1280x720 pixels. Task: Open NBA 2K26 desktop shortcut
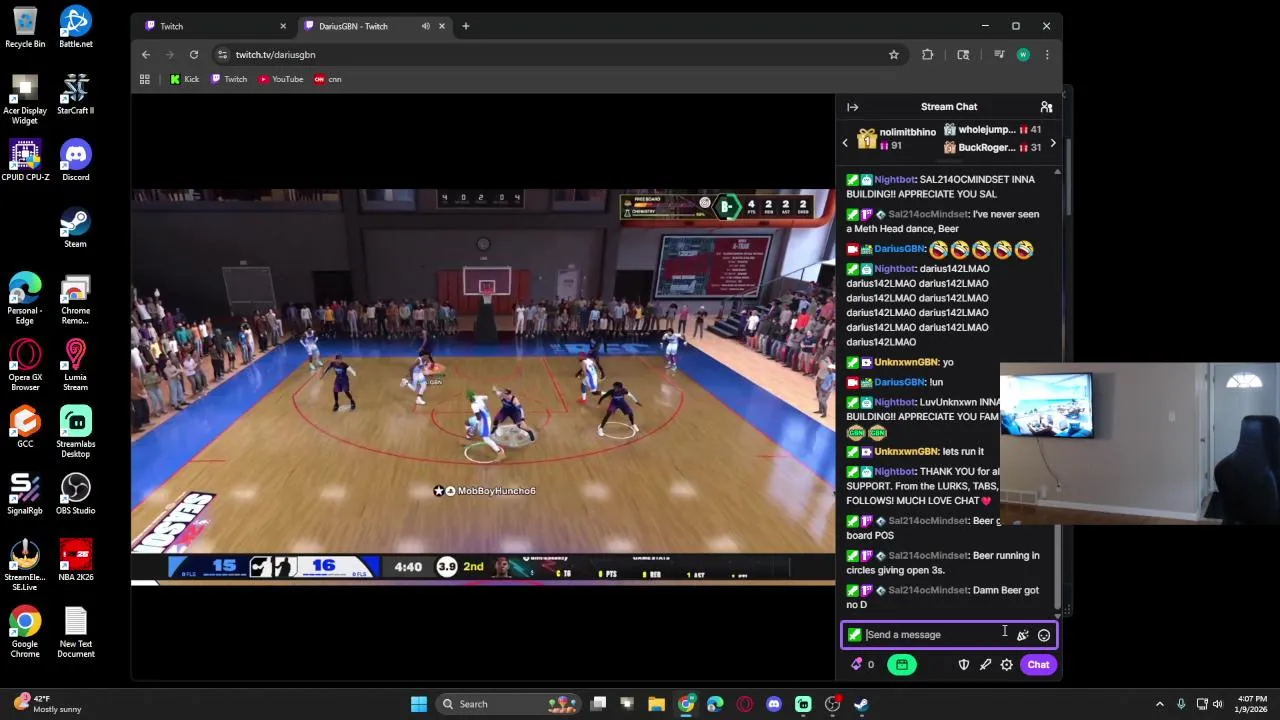point(76,560)
